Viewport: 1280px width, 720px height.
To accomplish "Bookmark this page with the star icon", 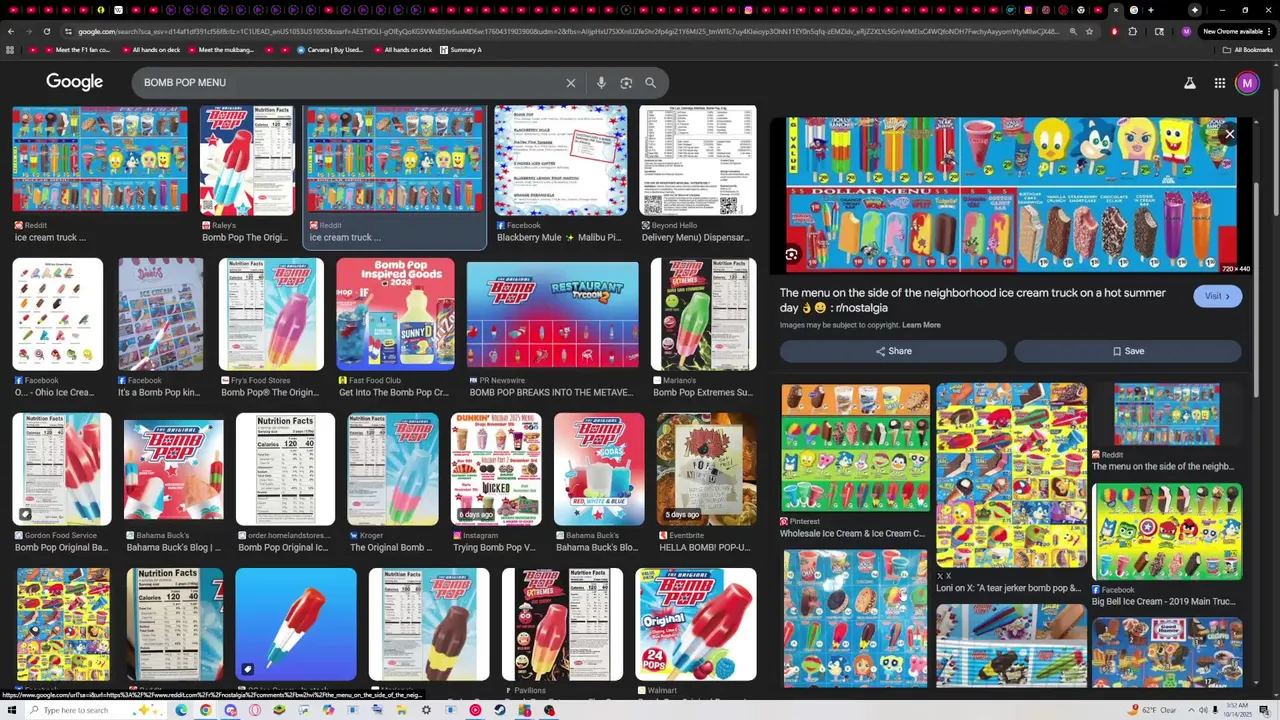I will 1089,31.
